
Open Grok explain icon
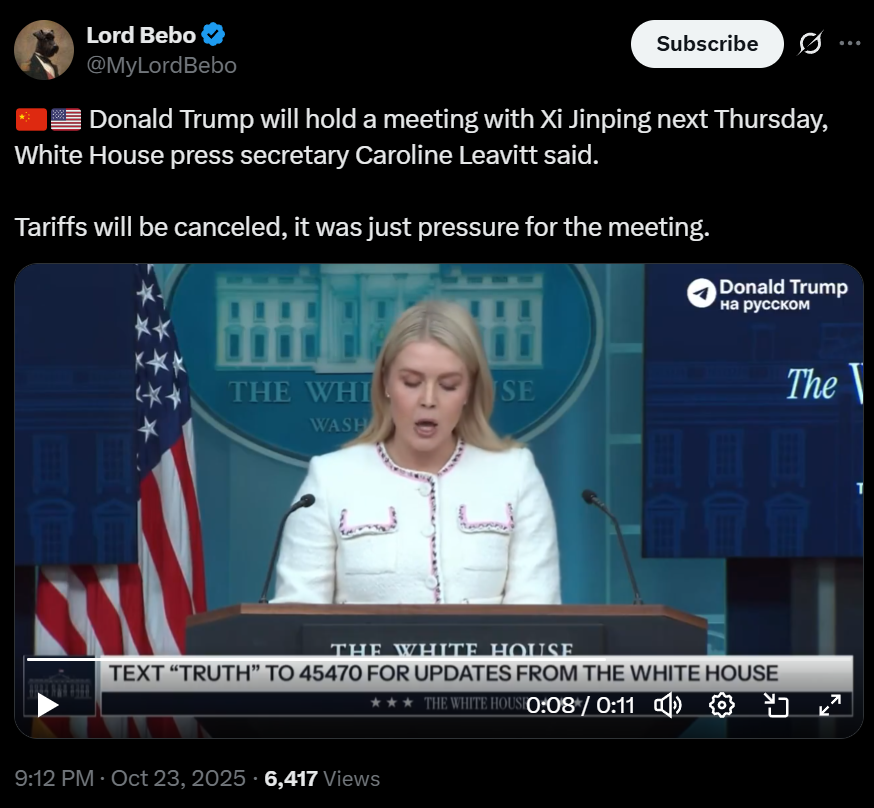point(810,43)
